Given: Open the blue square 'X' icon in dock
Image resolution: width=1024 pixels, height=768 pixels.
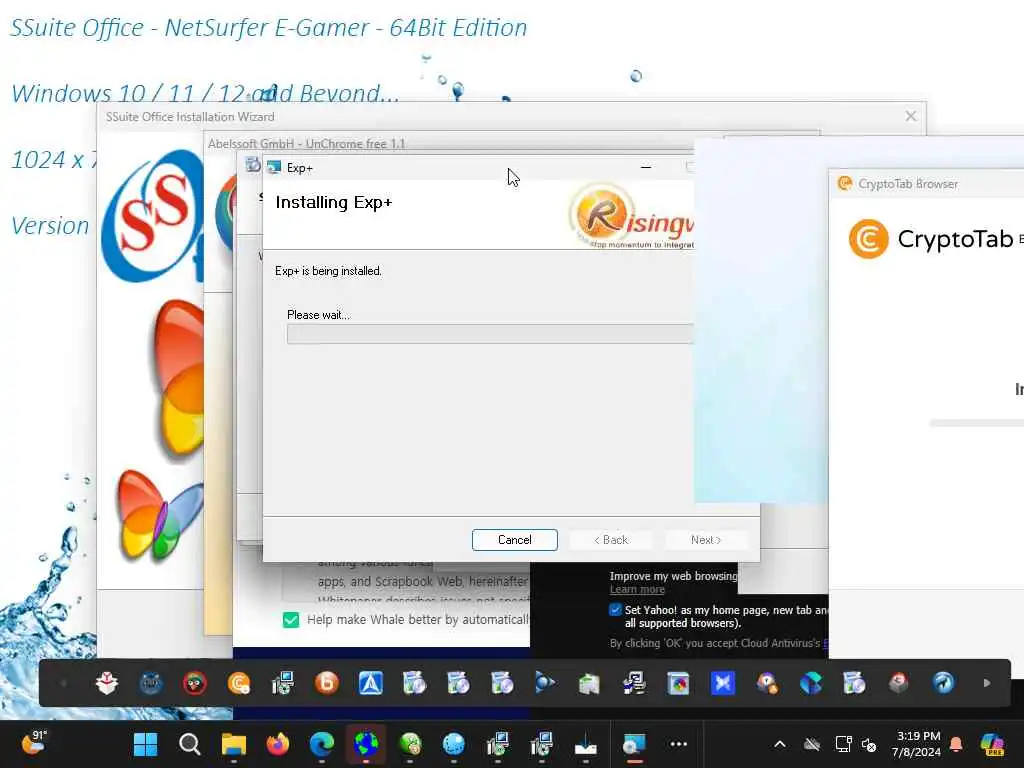Looking at the screenshot, I should click(723, 683).
